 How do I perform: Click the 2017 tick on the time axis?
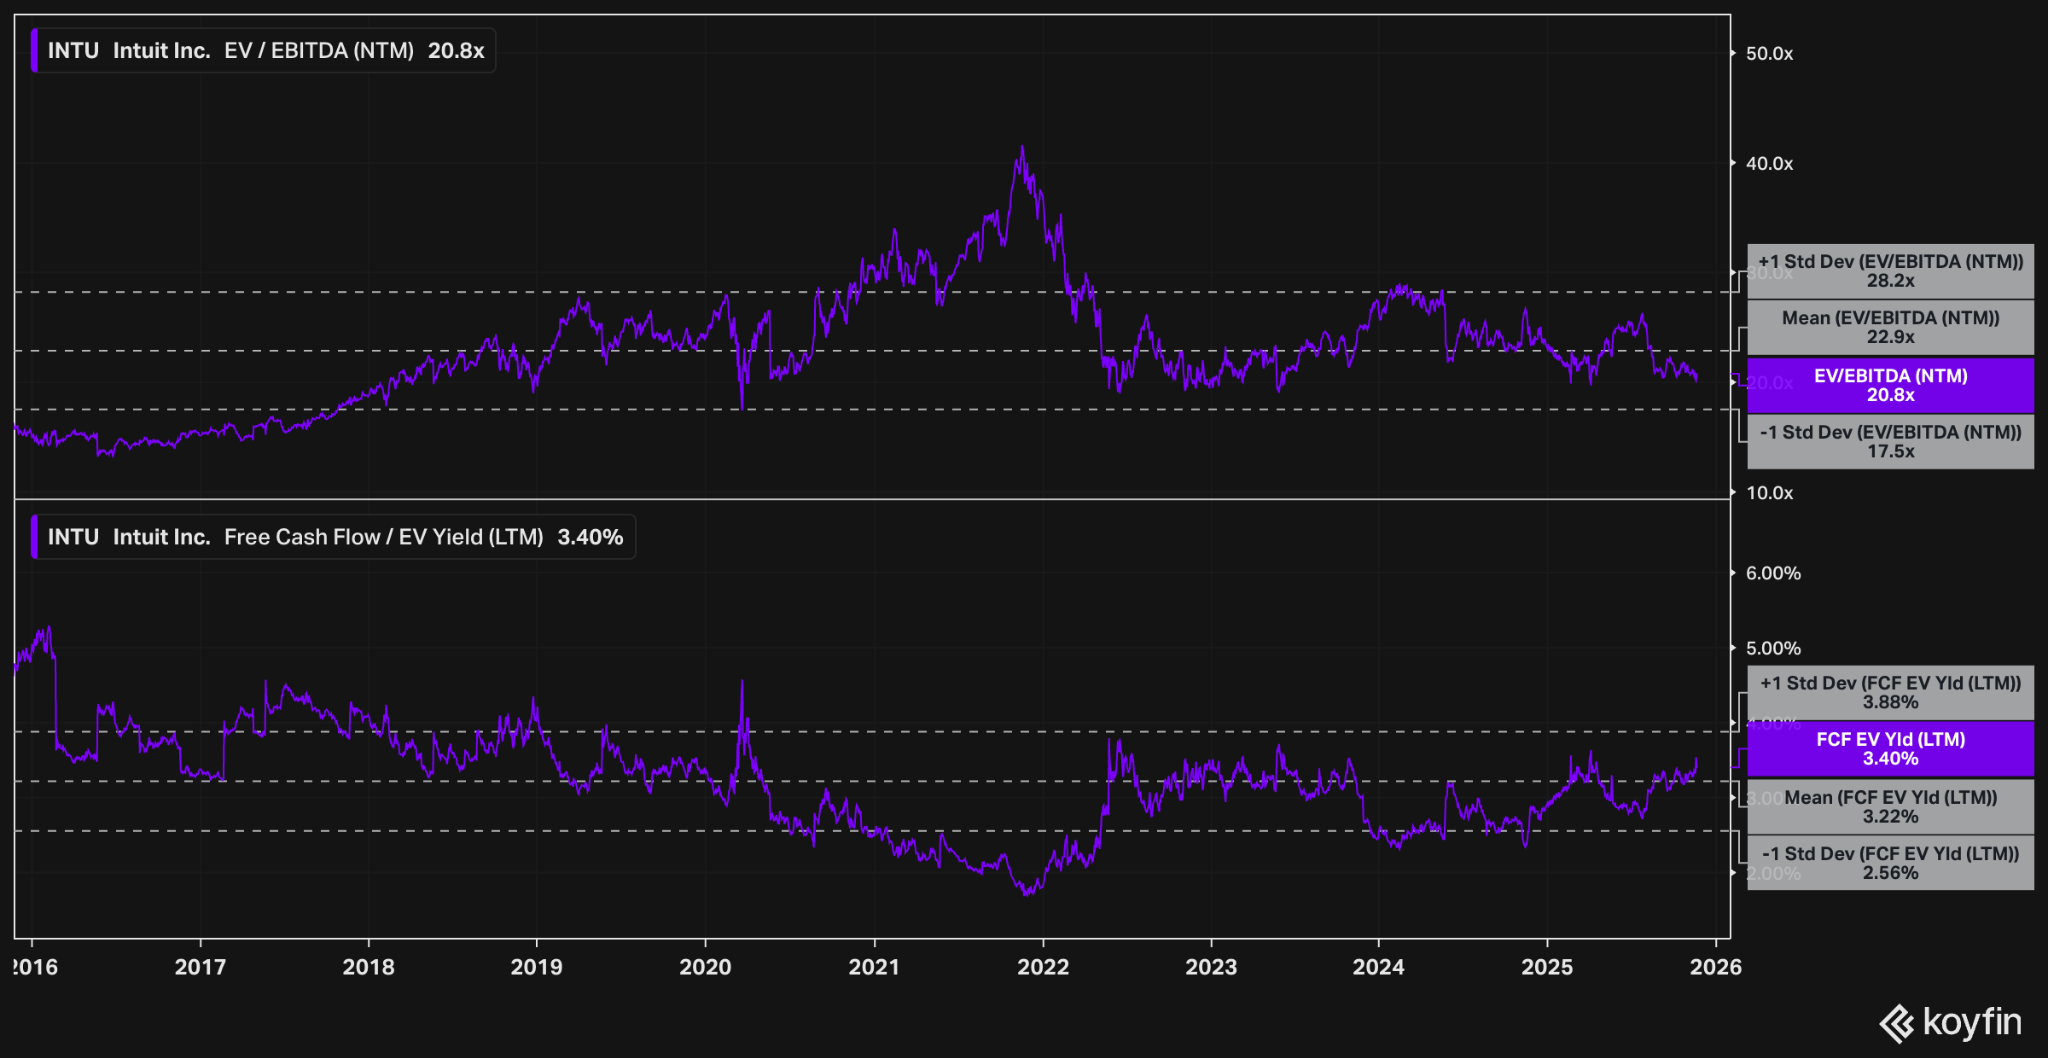point(200,967)
